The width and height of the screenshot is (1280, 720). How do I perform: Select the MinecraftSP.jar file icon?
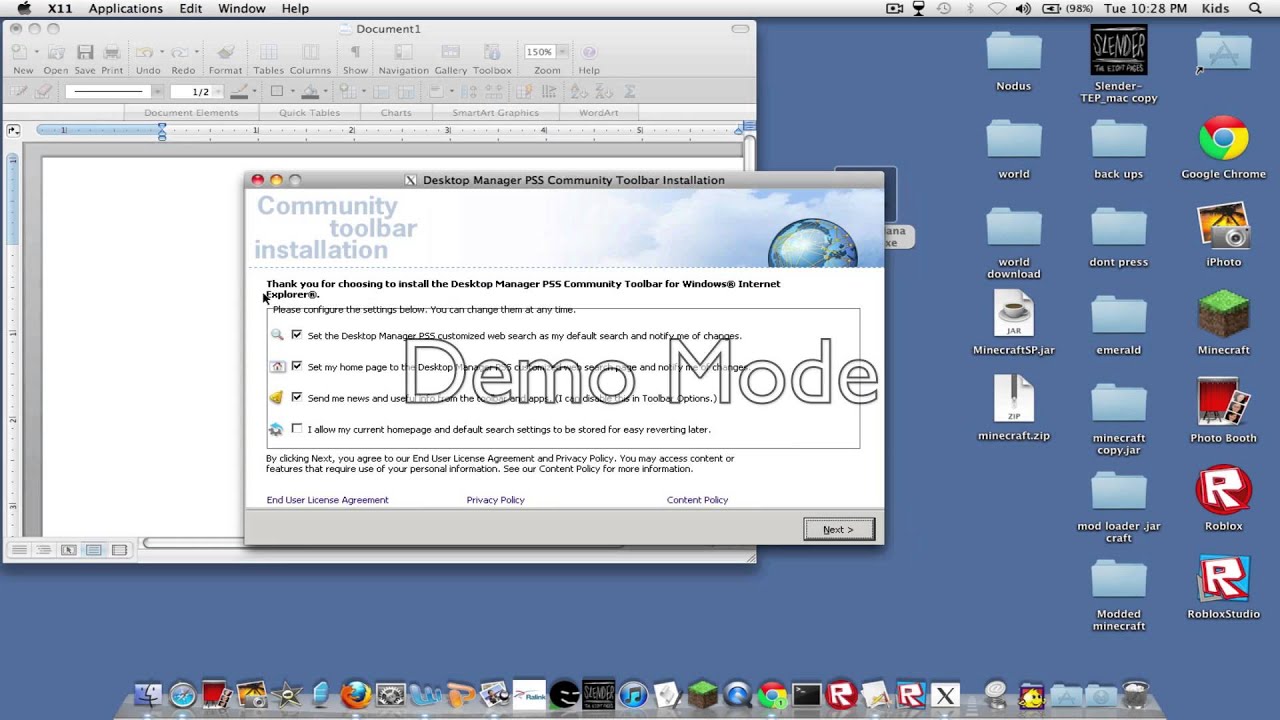click(1014, 315)
